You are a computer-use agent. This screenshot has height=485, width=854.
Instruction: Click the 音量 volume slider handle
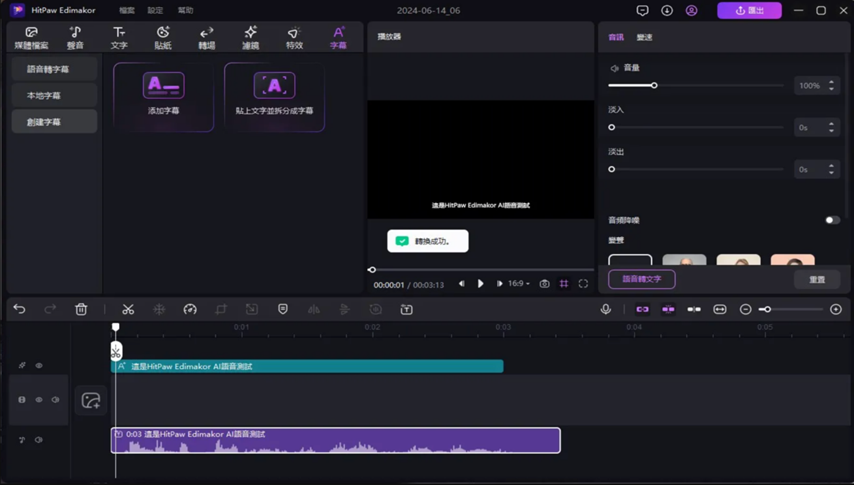coord(654,86)
